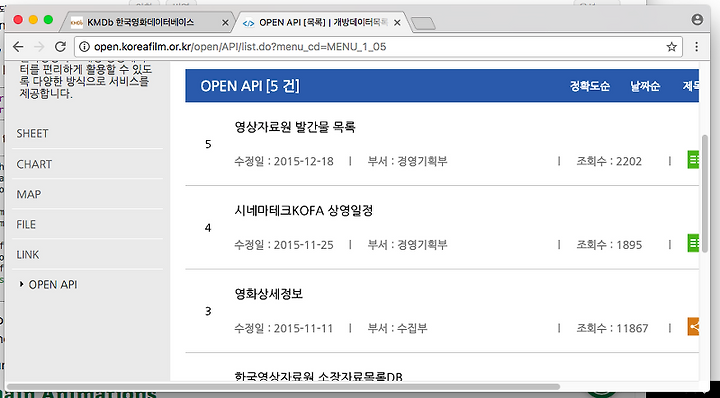Open the Chrome profile avatar icon
This screenshot has width=720, height=398.
point(697,19)
